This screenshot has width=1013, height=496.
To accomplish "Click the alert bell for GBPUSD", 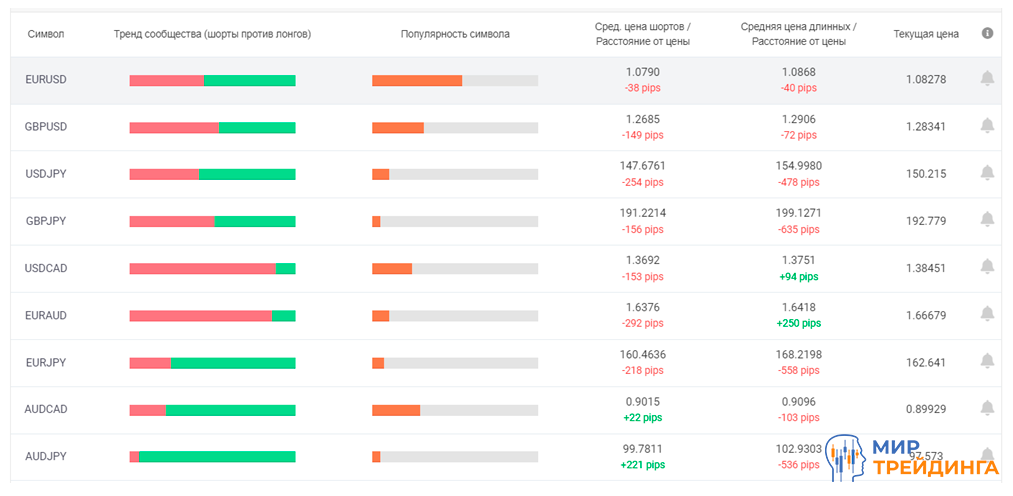I will point(987,126).
